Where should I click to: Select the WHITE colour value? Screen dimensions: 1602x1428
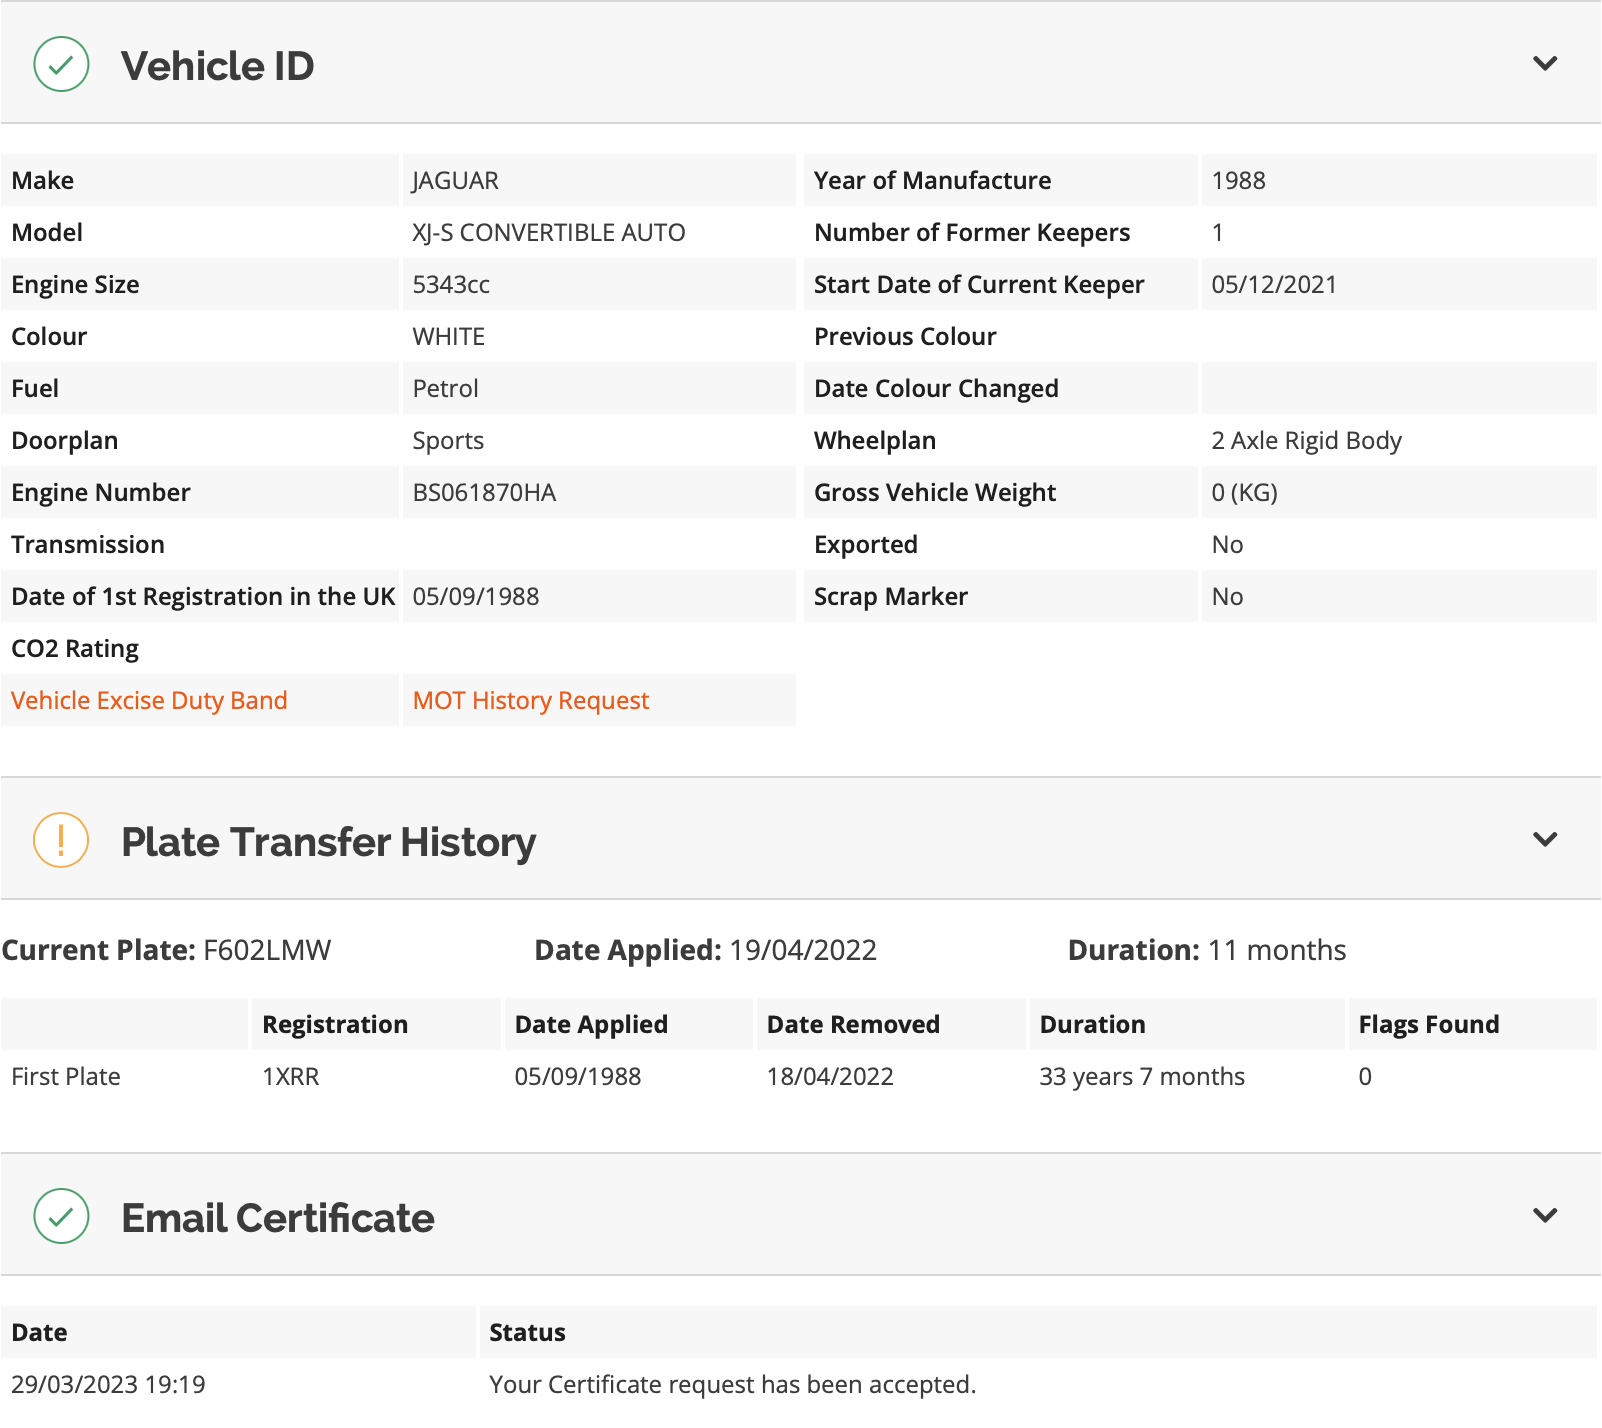(x=449, y=336)
